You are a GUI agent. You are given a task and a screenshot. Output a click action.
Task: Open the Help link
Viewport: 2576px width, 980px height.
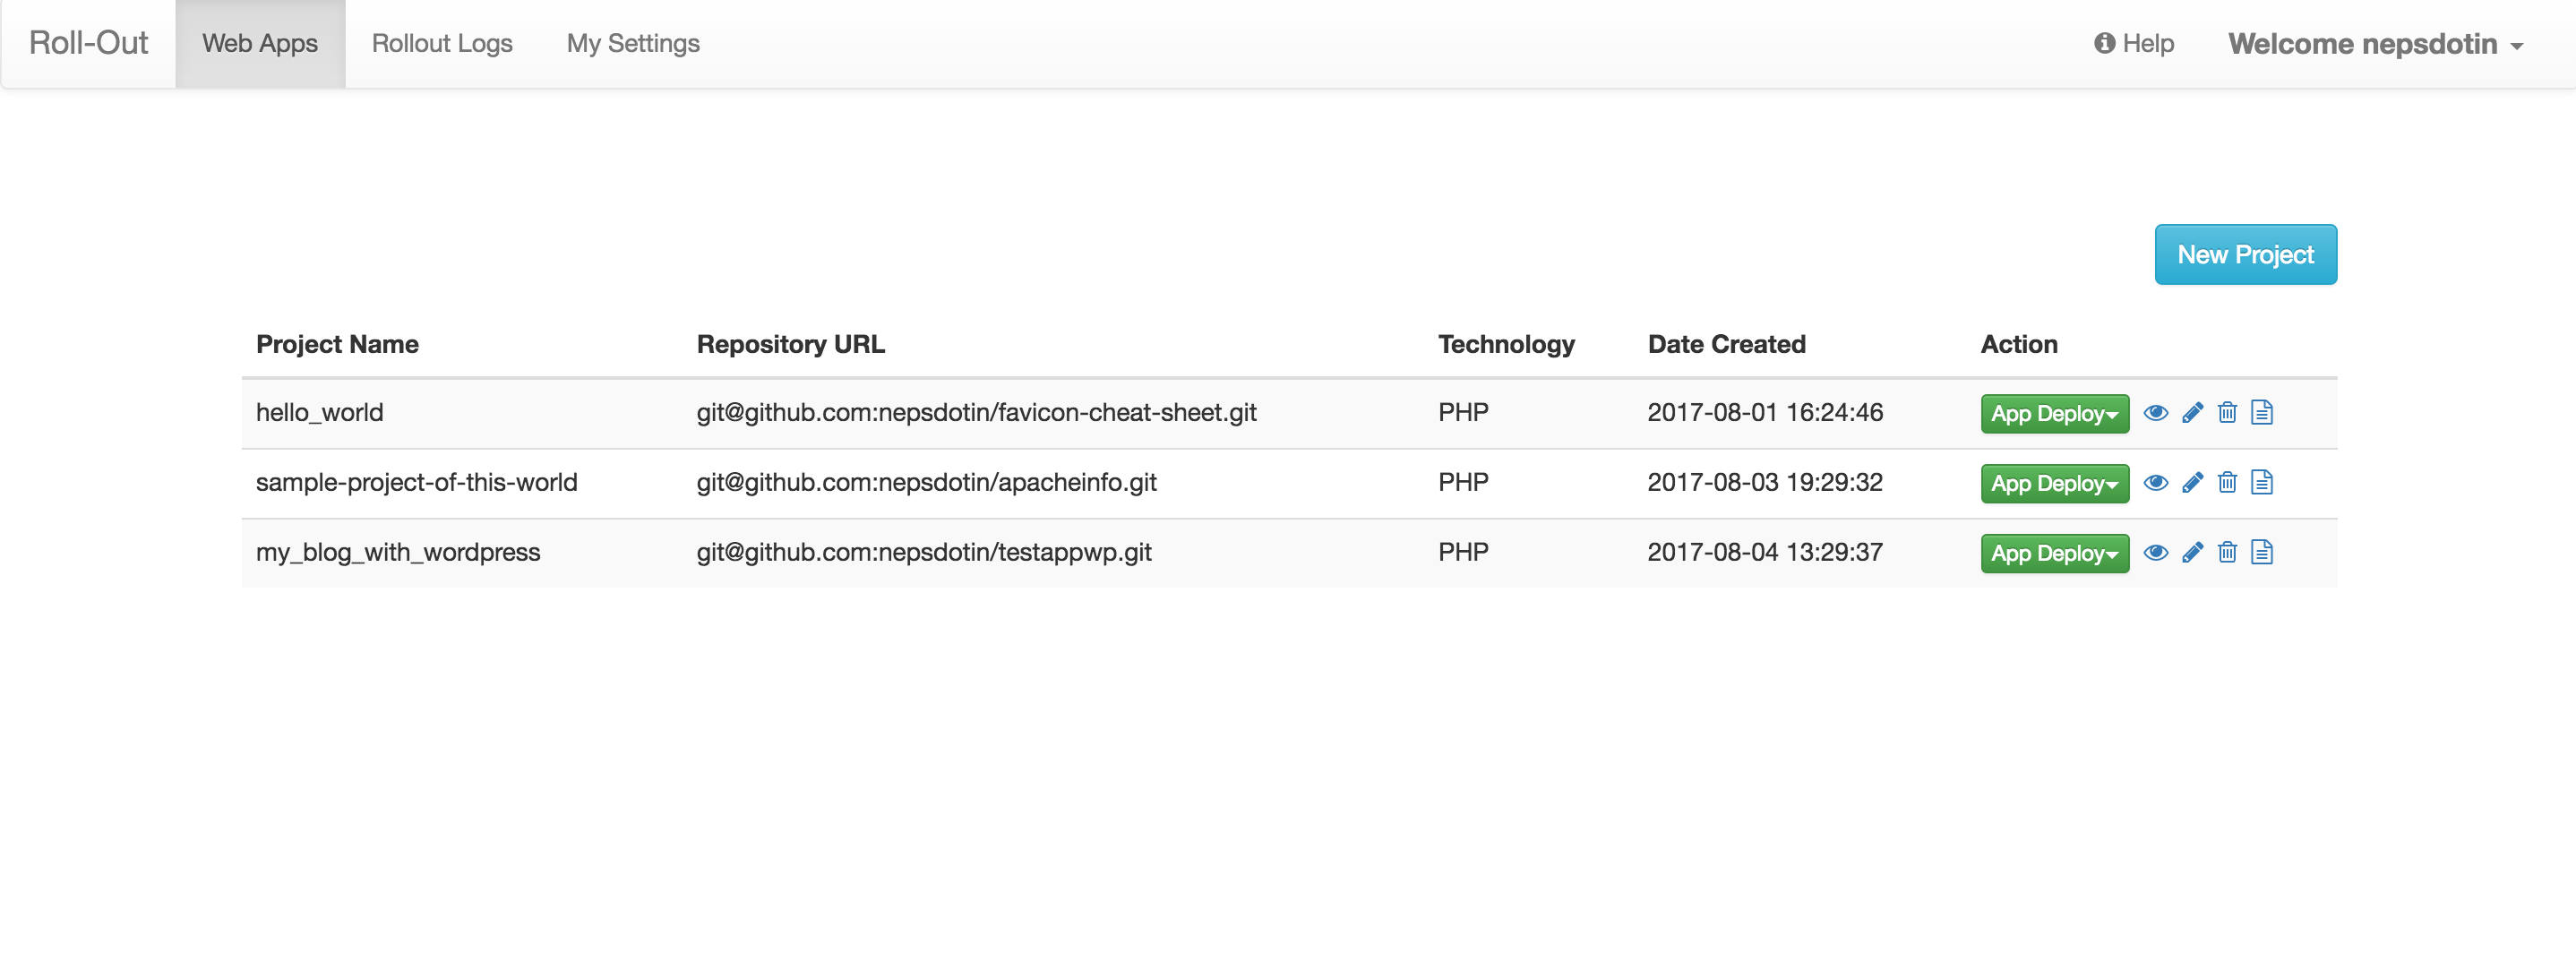[2134, 44]
